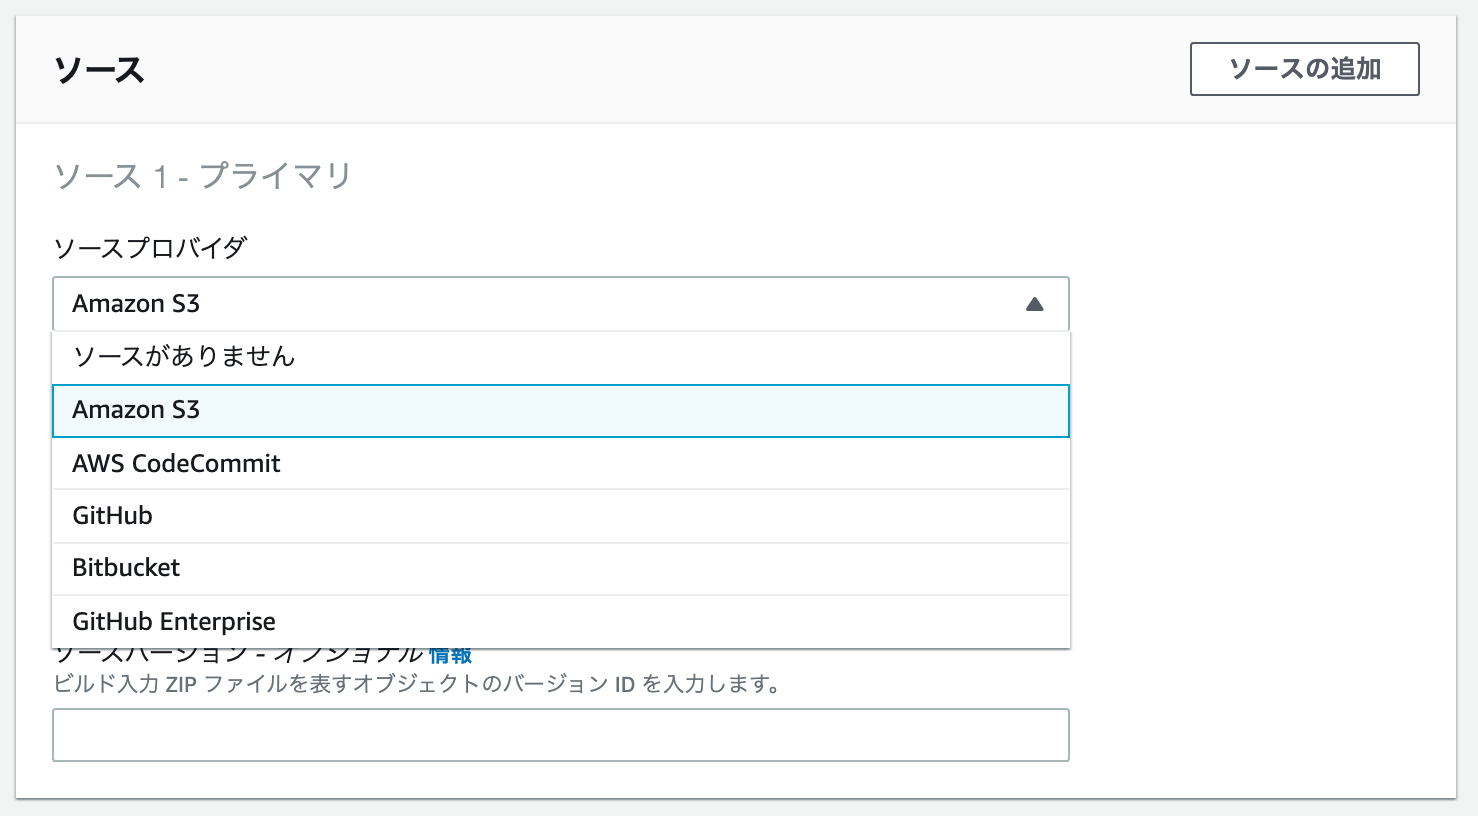Viewport: 1478px width, 816px height.
Task: Select Amazon S3 in the dropdown list
Action: tap(561, 411)
